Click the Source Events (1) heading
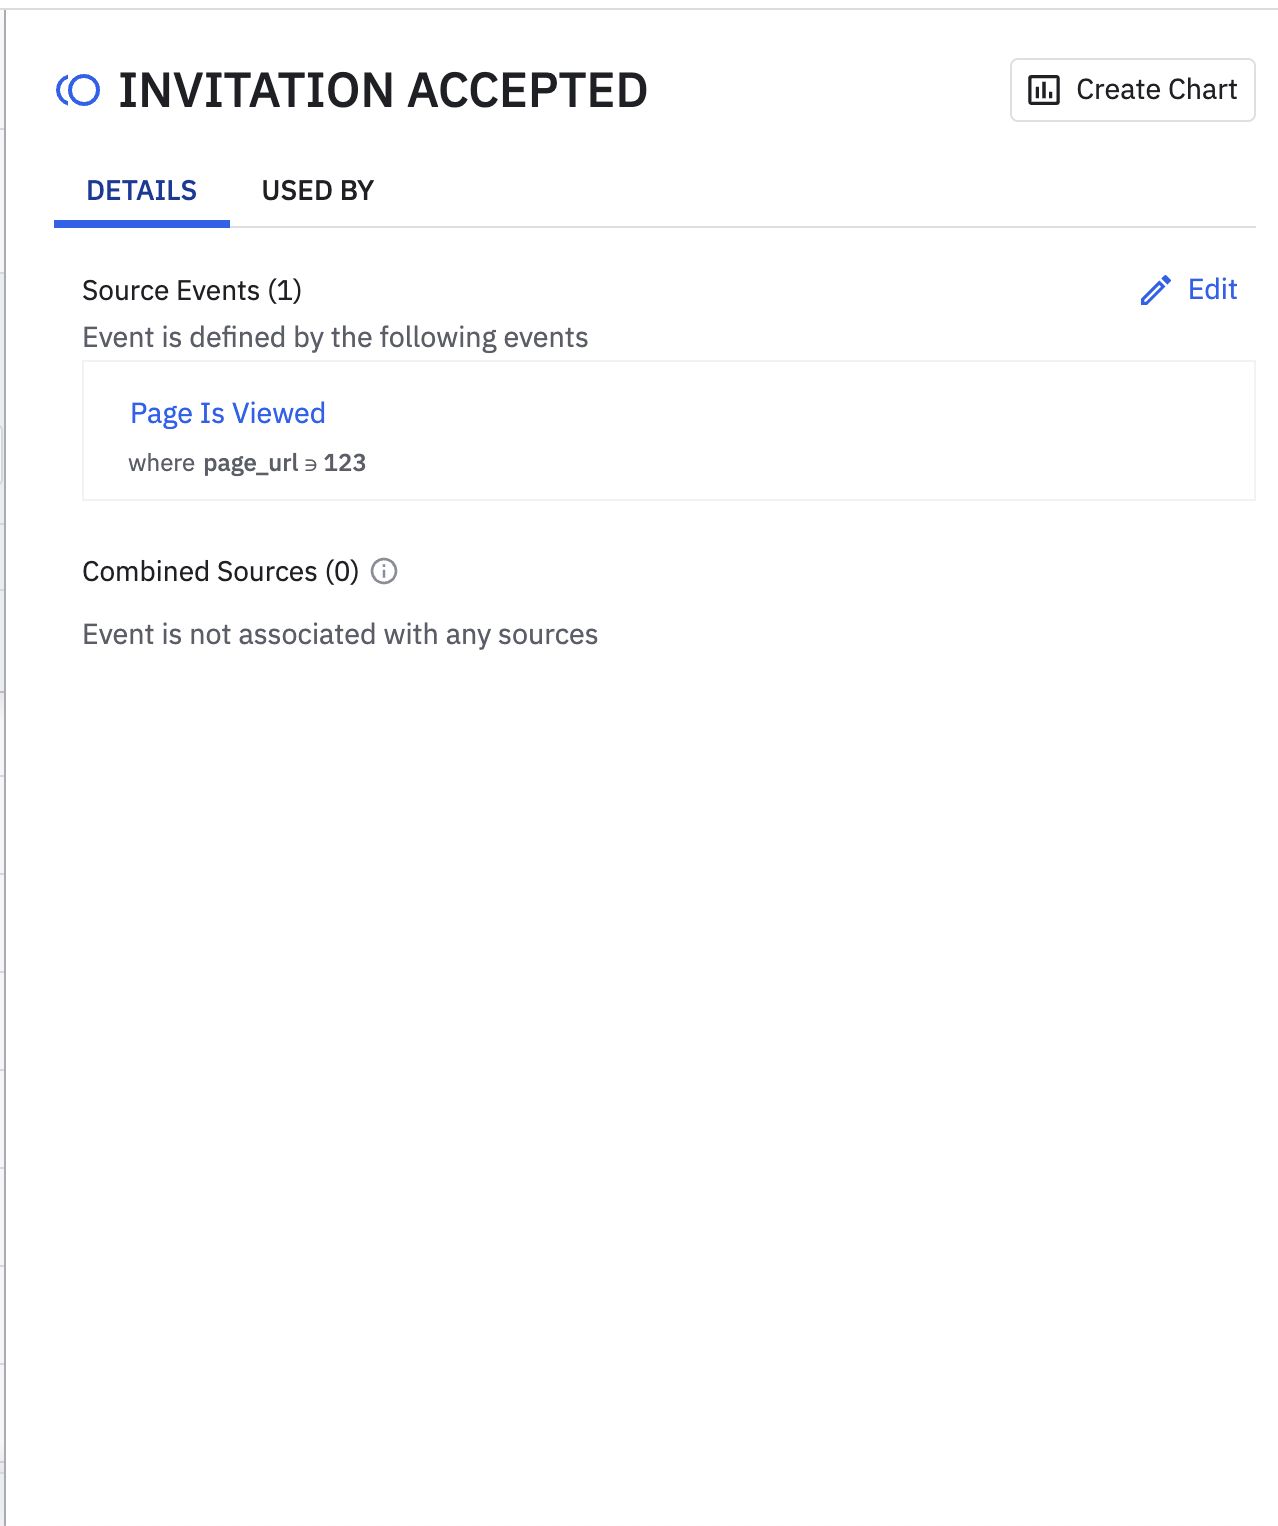1278x1526 pixels. point(192,290)
